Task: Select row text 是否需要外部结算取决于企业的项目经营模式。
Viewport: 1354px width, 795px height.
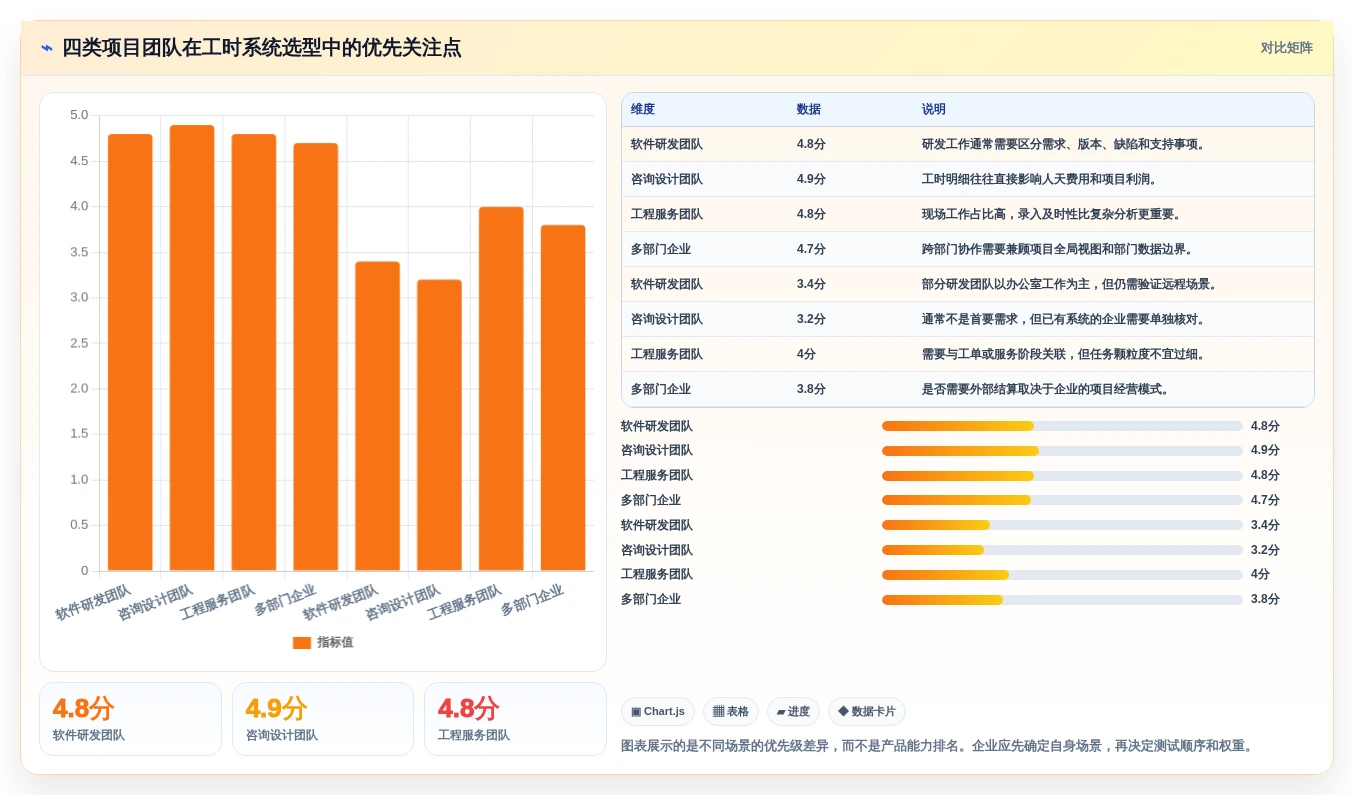Action: (1047, 389)
